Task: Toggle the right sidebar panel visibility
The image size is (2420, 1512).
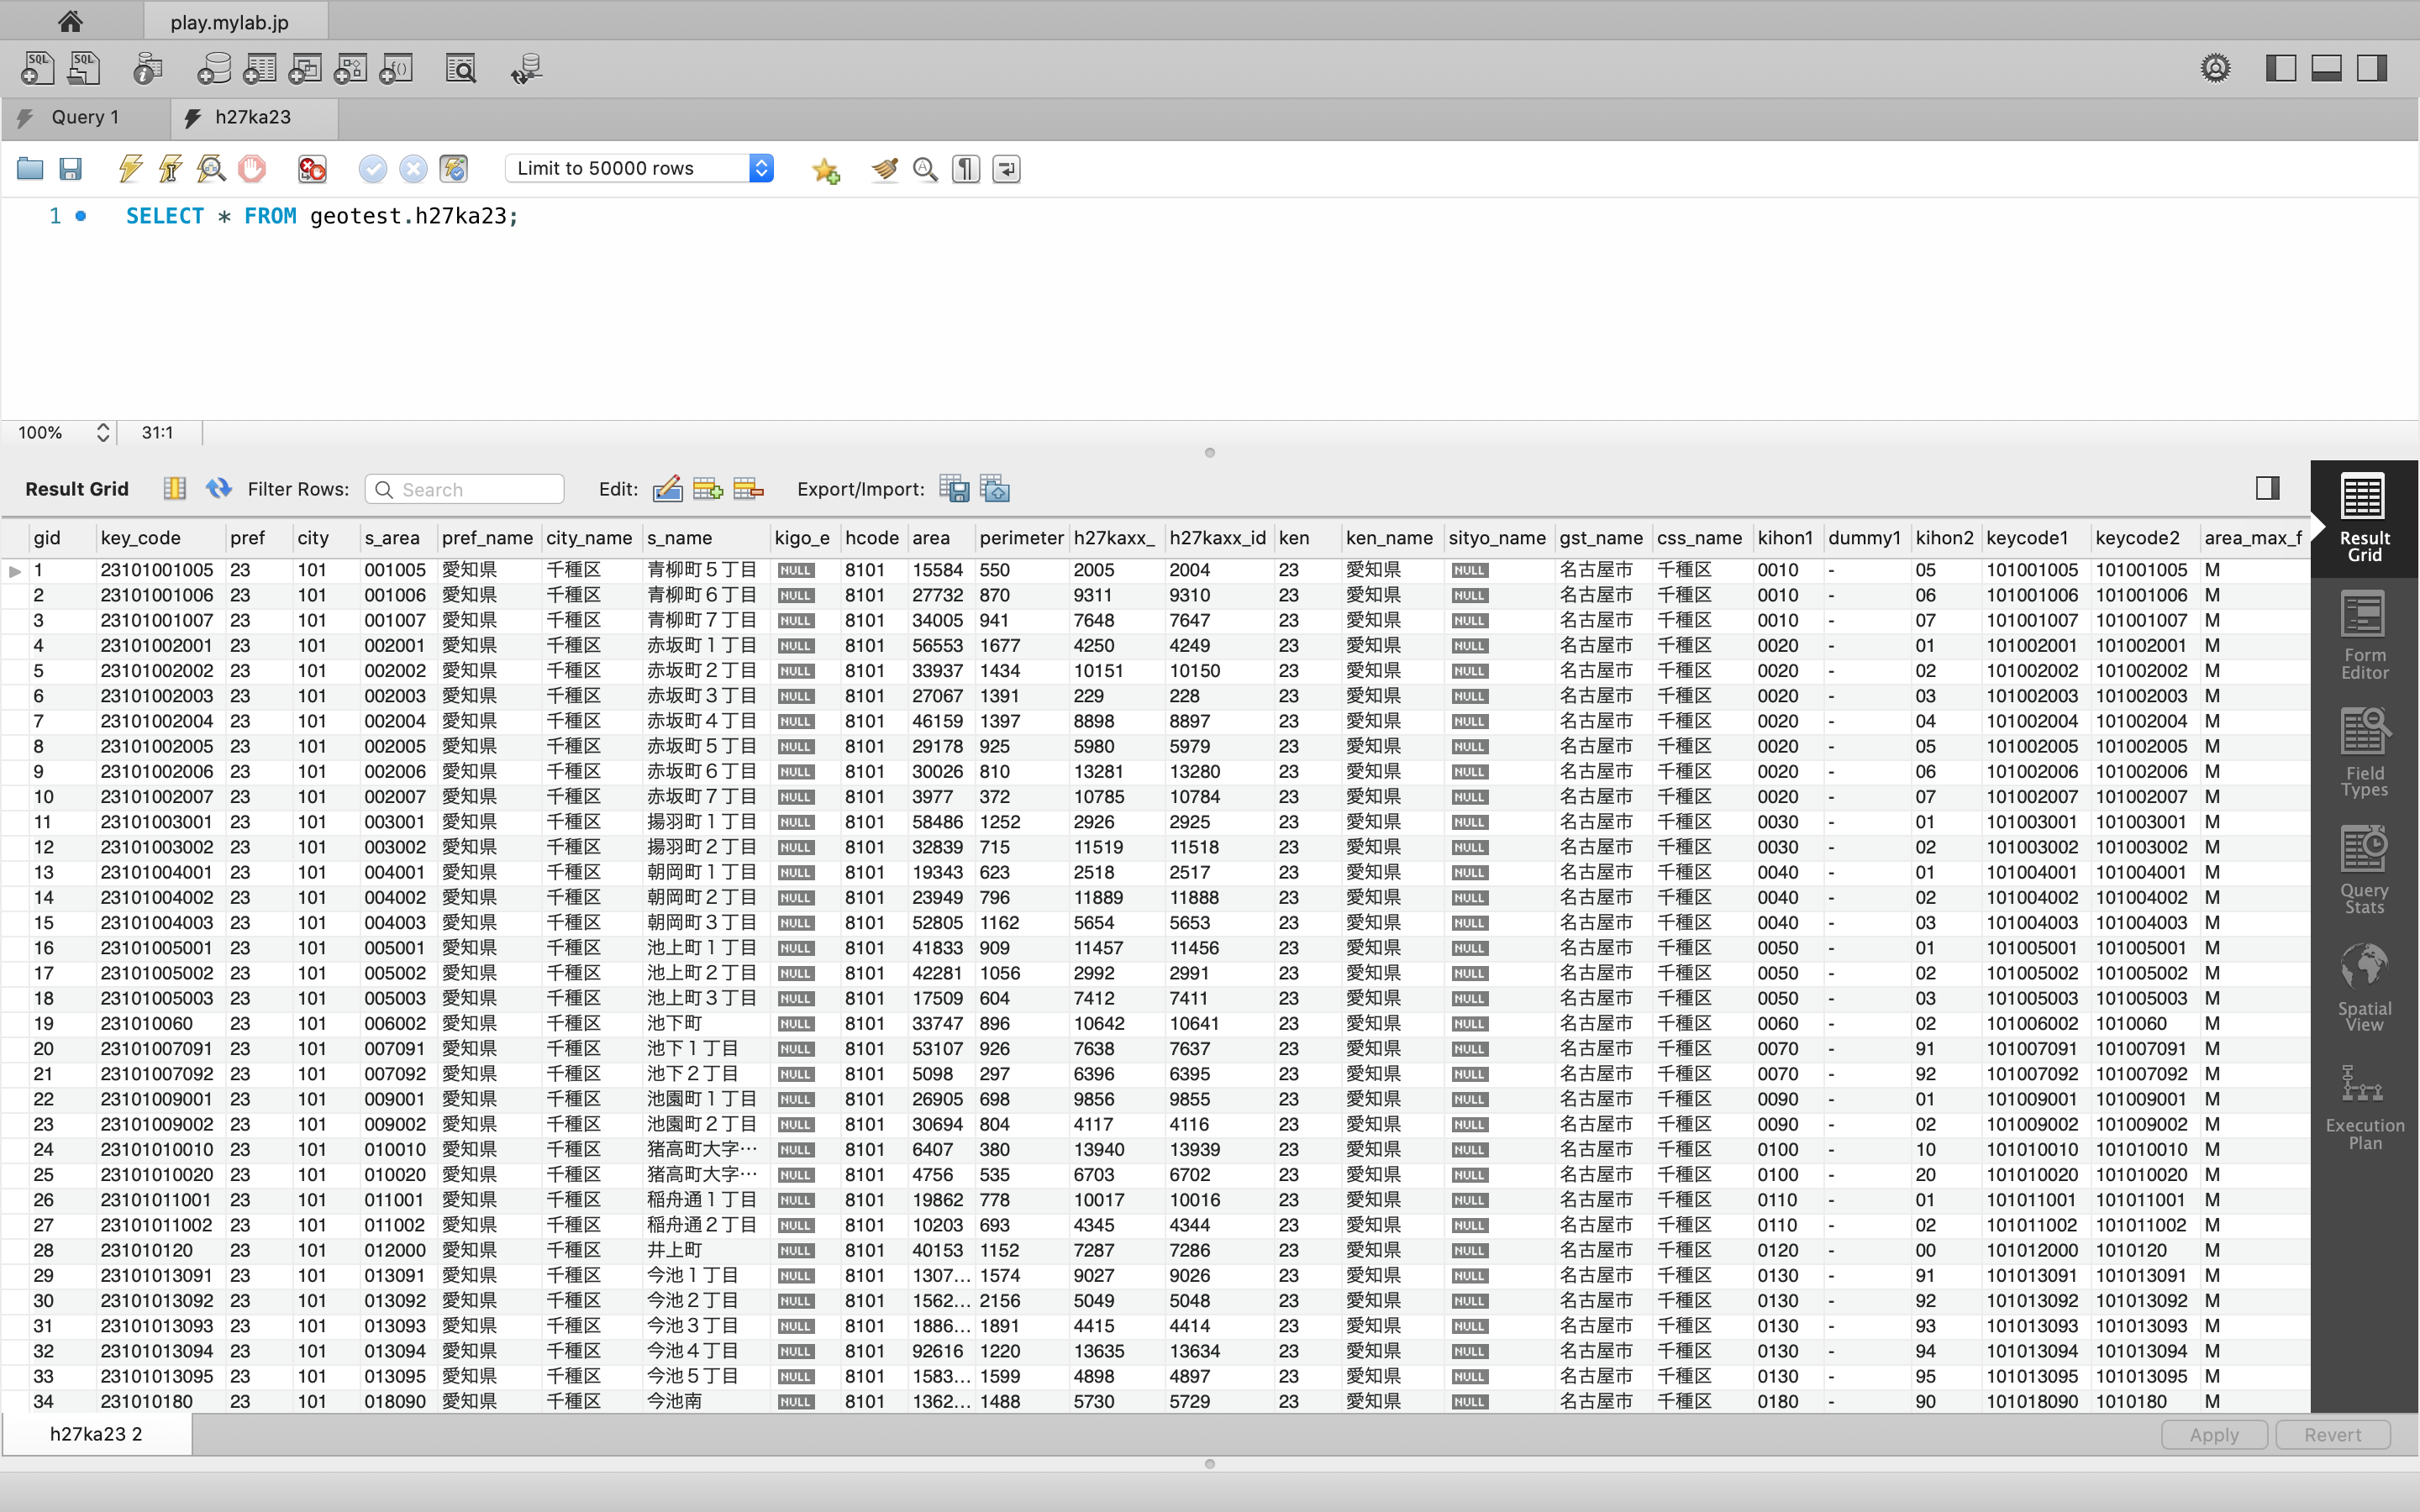Action: pos(2372,68)
